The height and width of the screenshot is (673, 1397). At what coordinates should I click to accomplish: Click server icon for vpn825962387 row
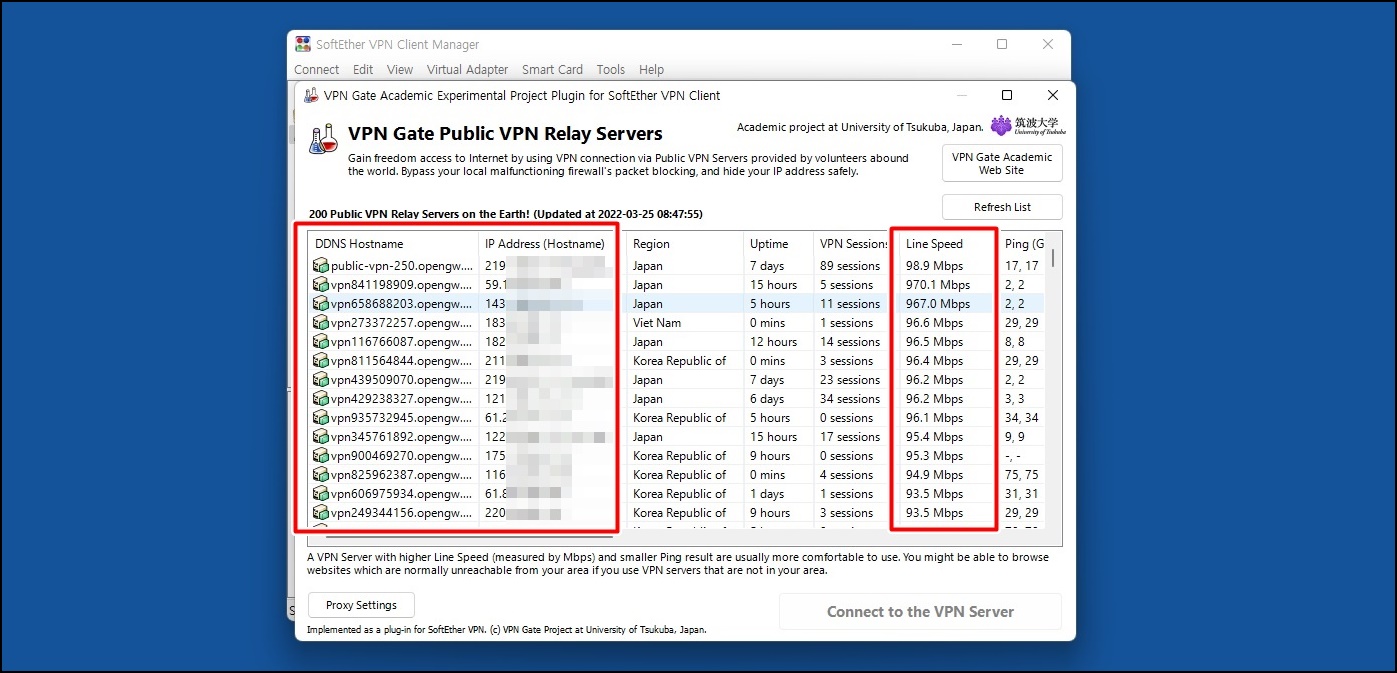(x=321, y=475)
